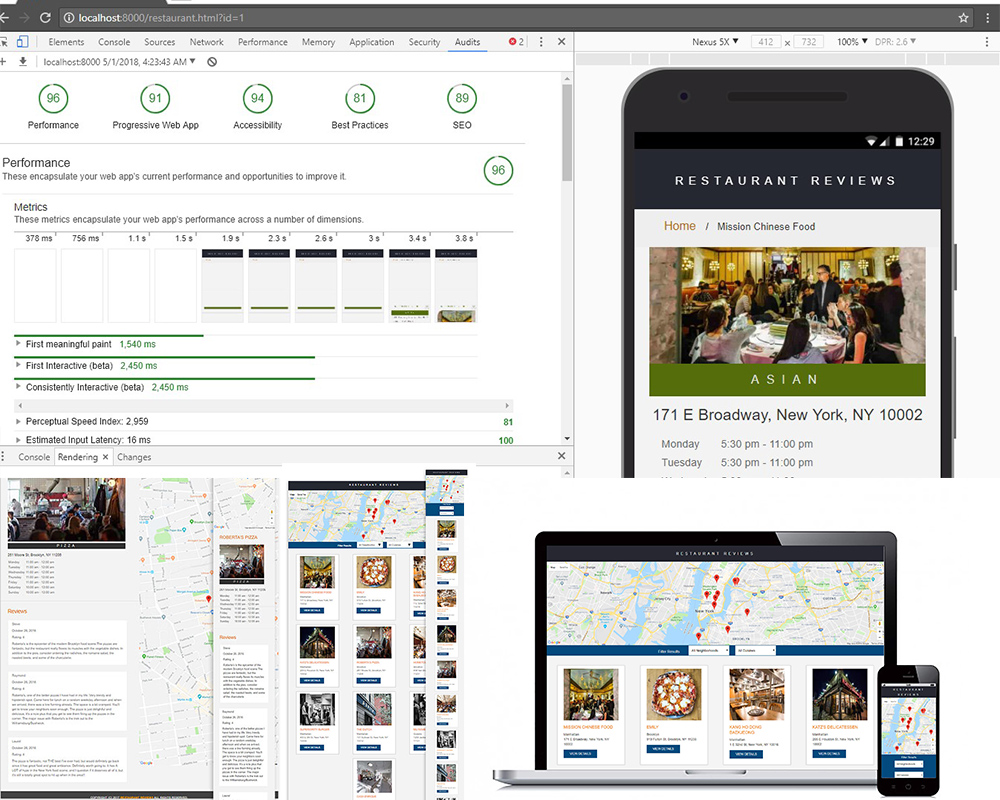Click the Home breadcrumb link

click(679, 226)
